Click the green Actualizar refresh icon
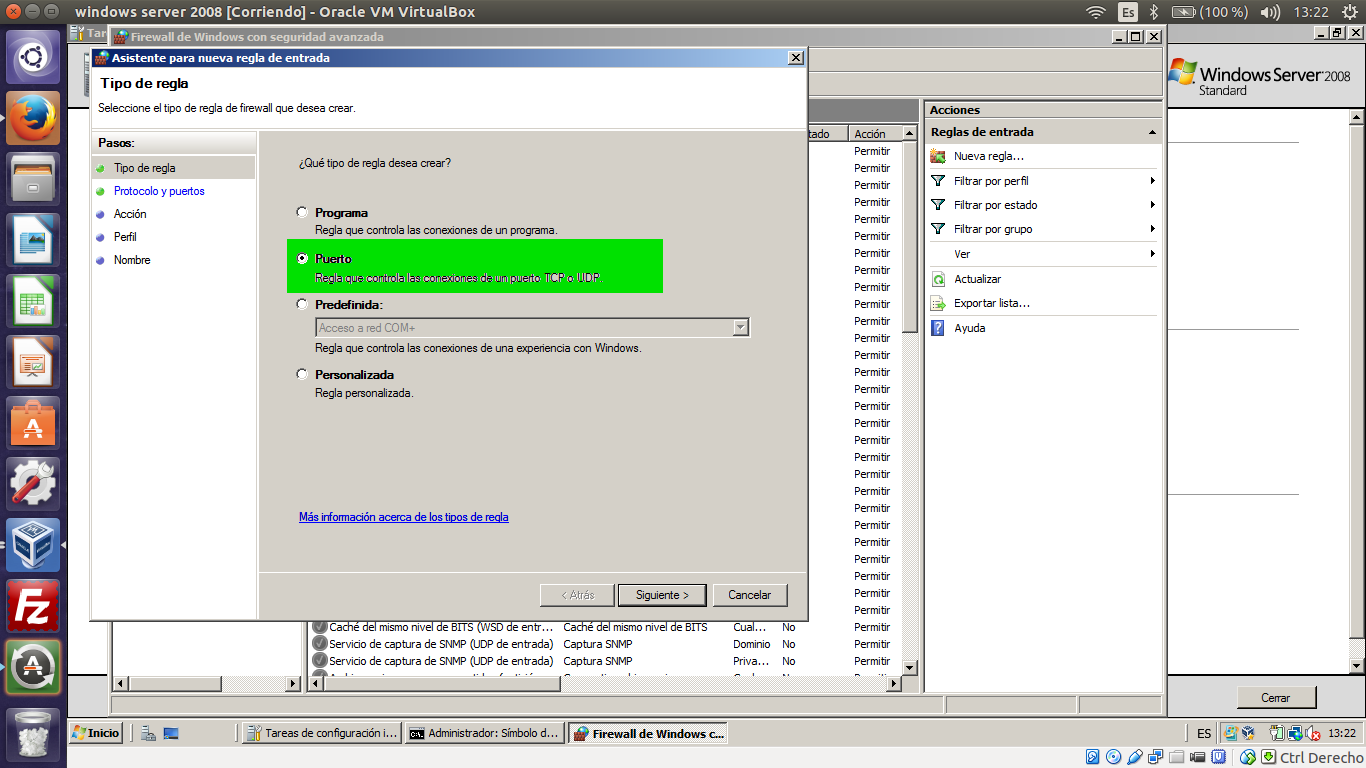 click(938, 279)
